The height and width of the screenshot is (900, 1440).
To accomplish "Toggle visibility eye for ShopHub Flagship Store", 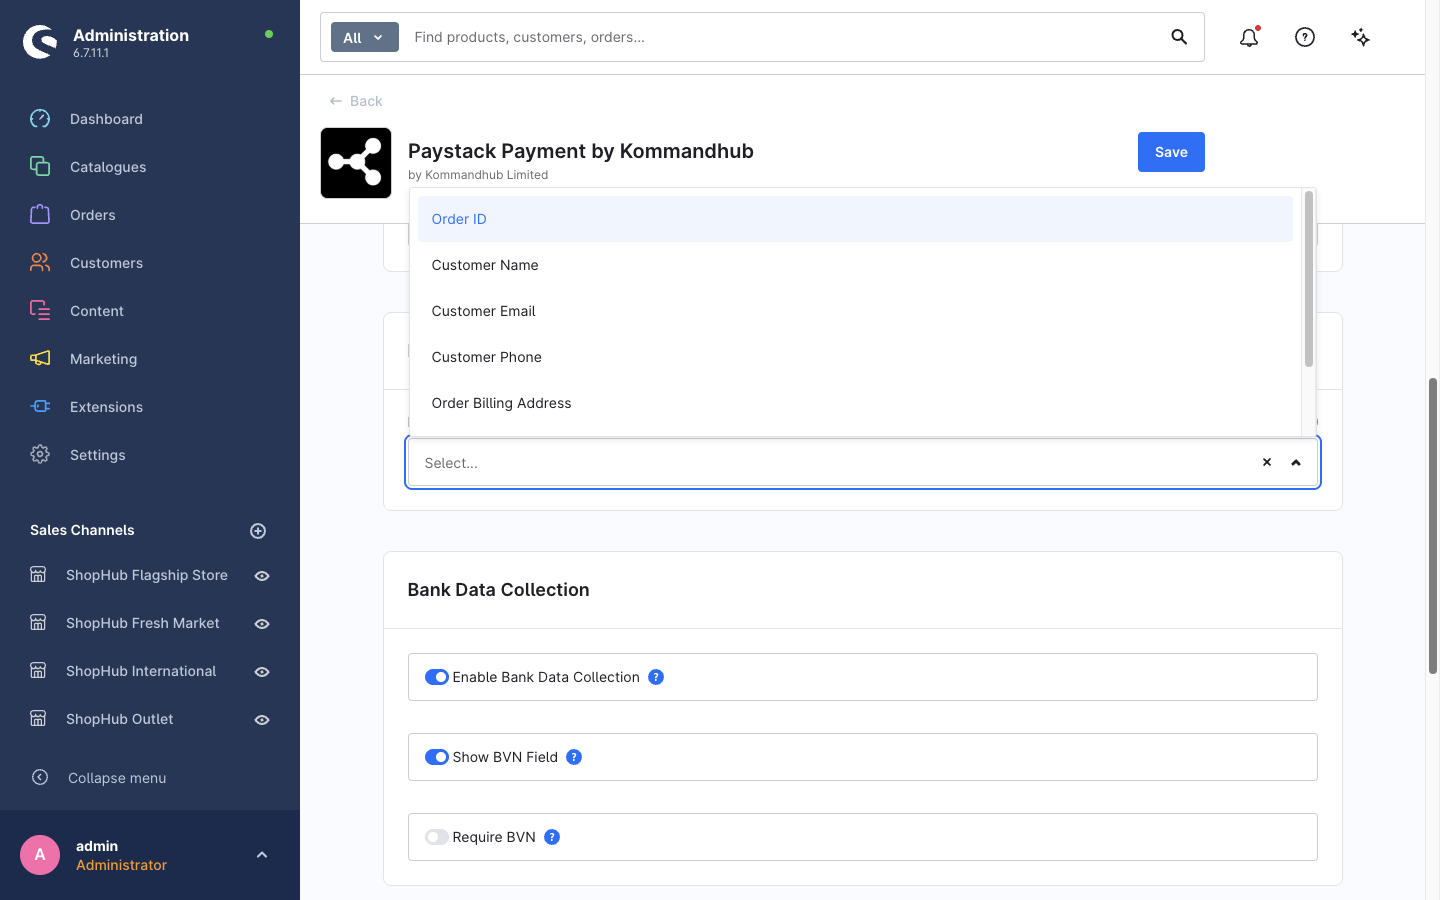I will (262, 576).
